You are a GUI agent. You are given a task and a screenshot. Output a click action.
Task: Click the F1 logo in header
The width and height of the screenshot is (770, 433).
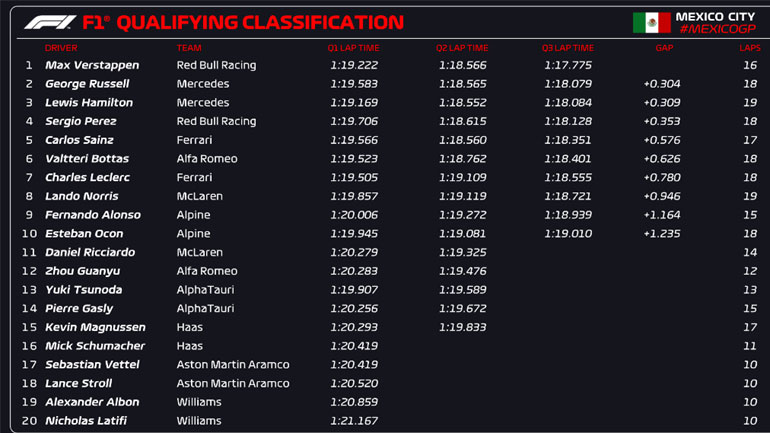[x=49, y=22]
